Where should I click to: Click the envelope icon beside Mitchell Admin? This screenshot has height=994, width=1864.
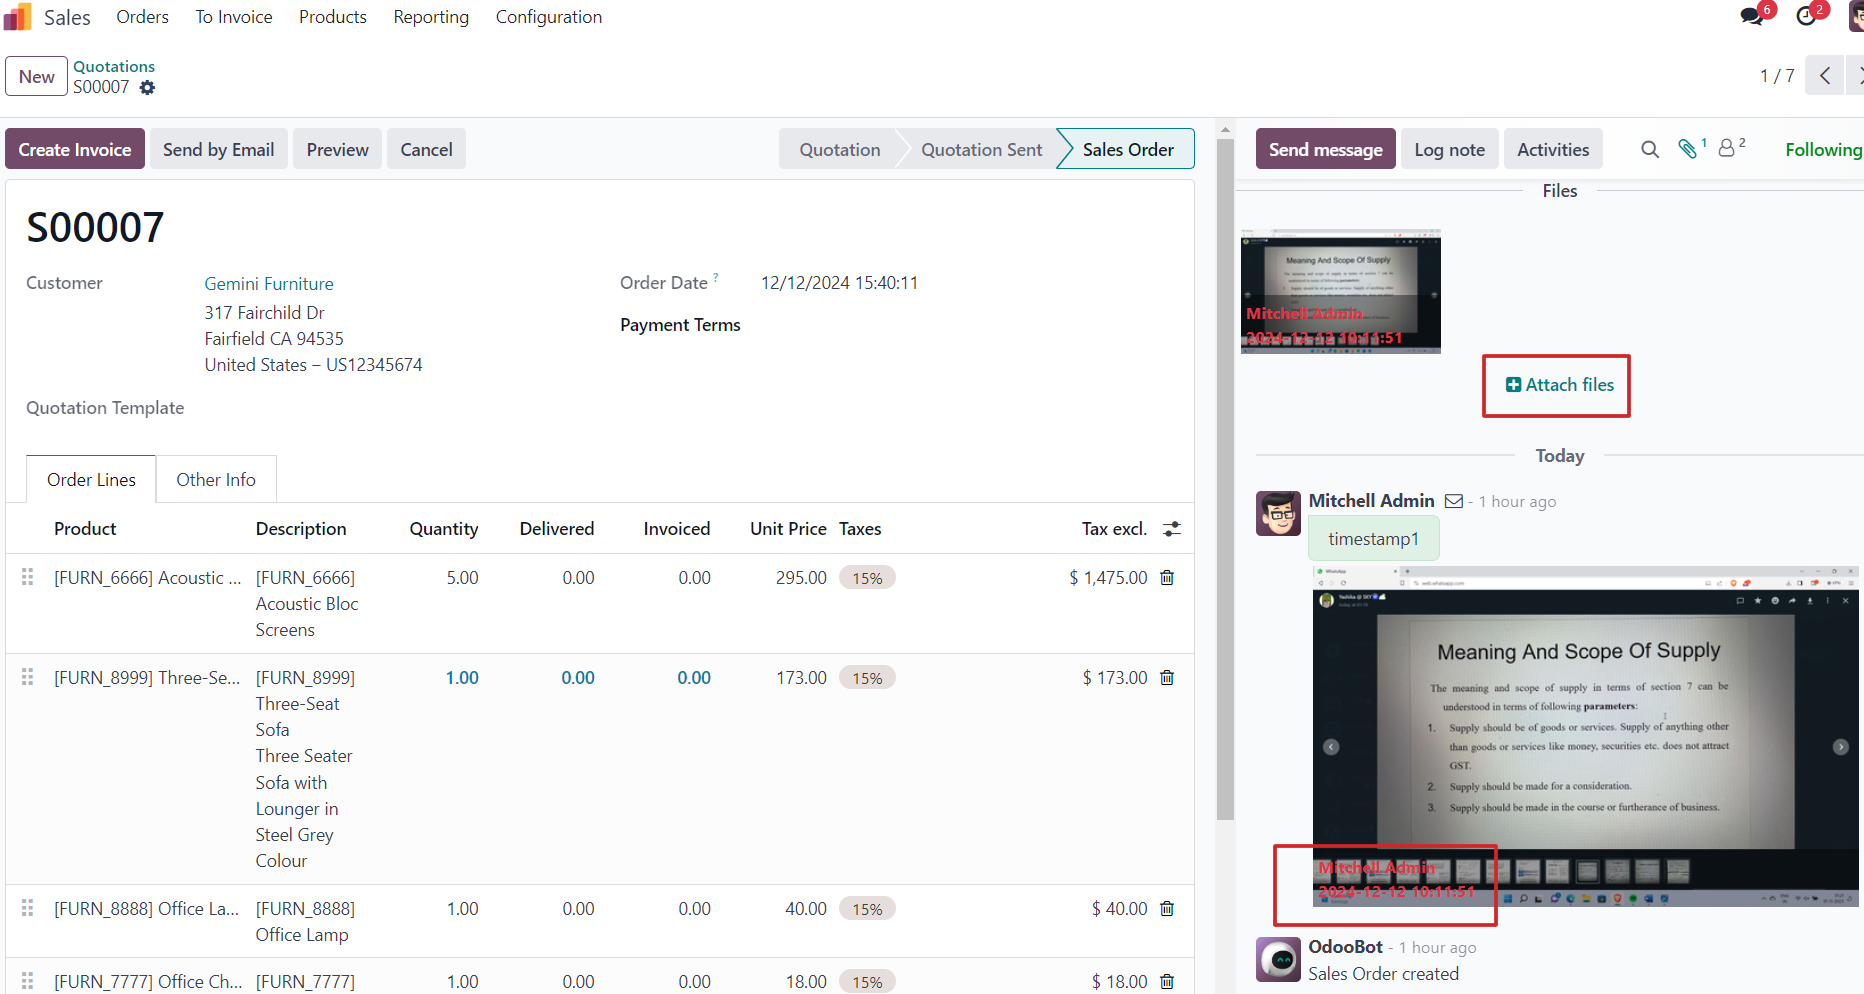click(x=1454, y=501)
